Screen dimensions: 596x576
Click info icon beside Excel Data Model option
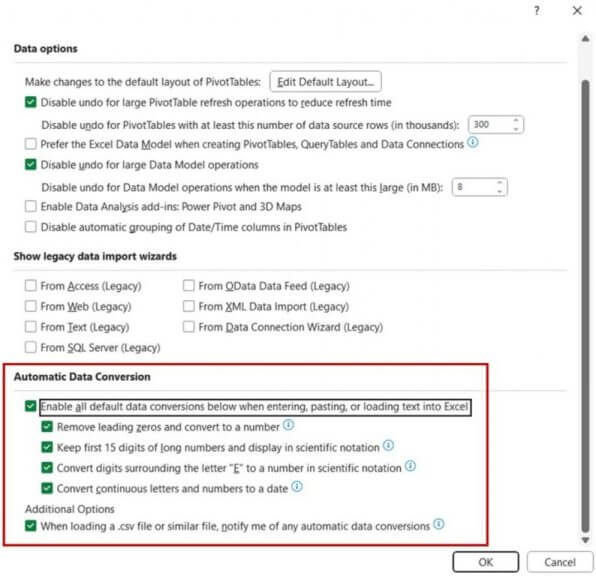coord(472,143)
